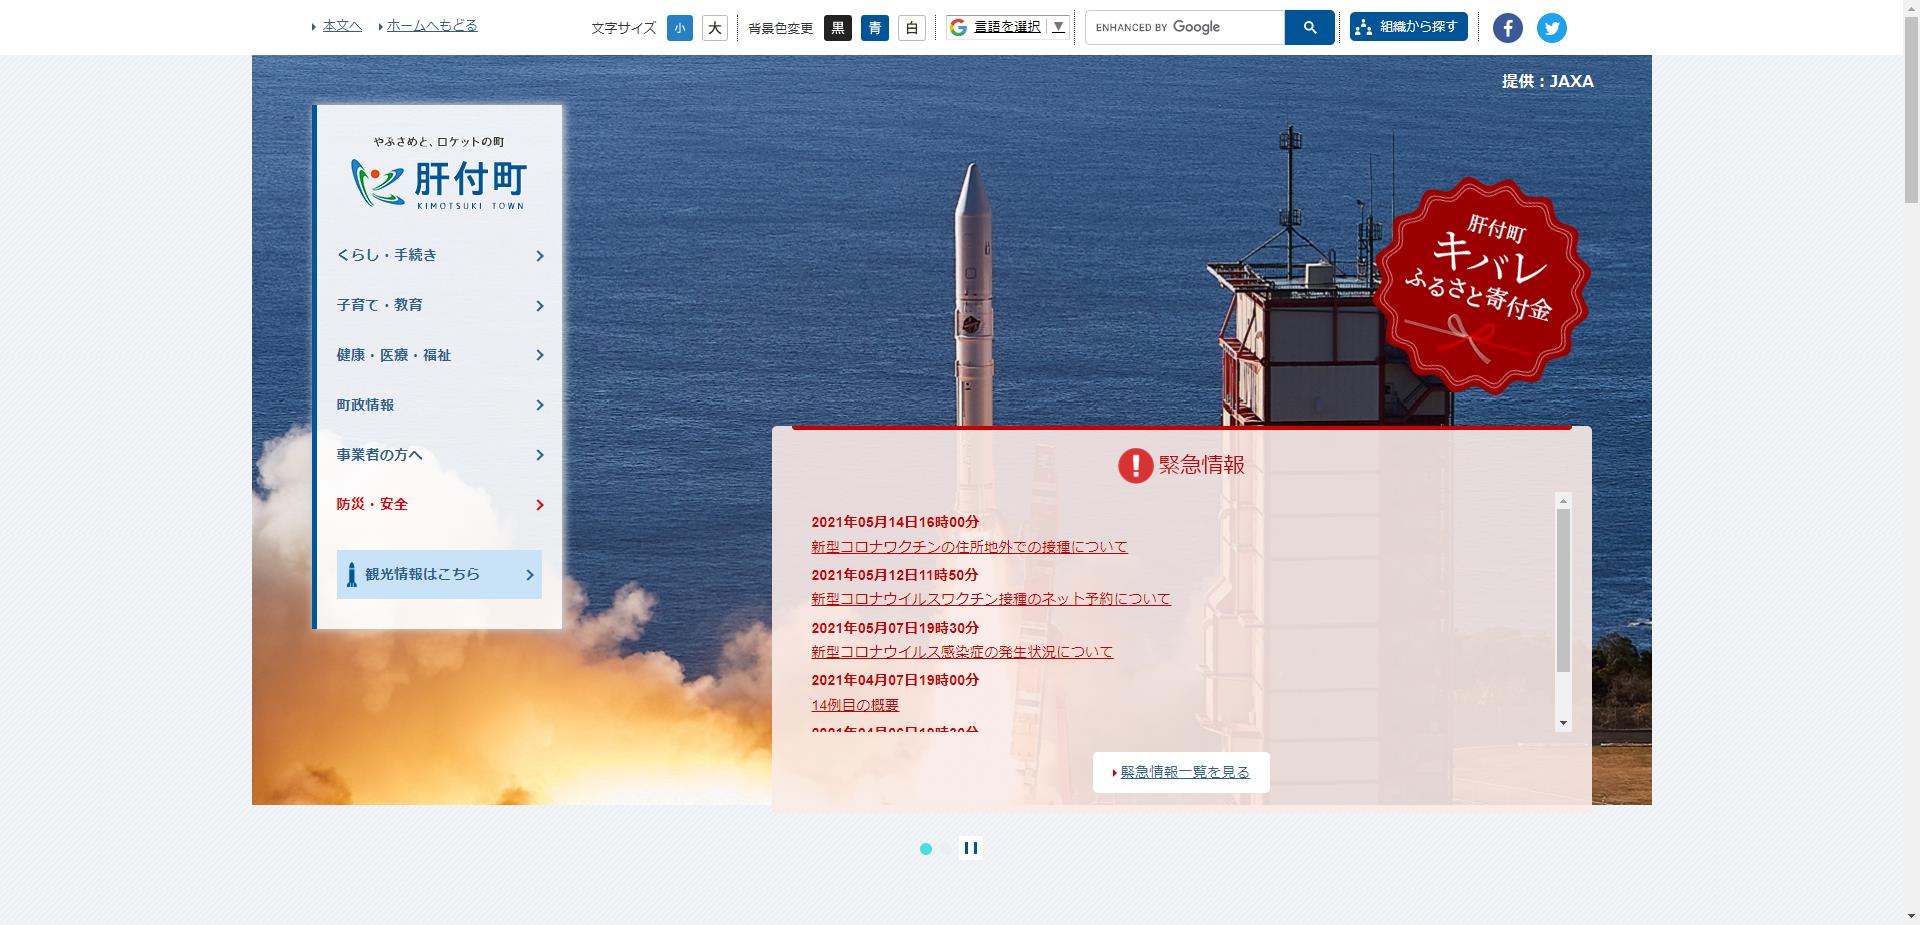Expand the くらし・手続き menu
Screen dimensions: 1920x925
(x=439, y=255)
